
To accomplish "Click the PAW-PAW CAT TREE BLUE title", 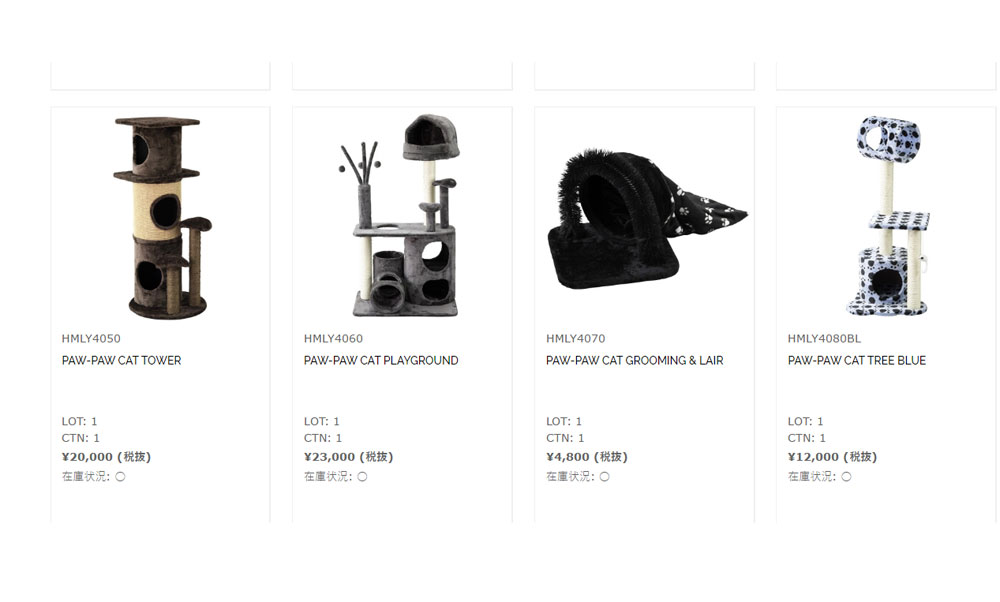I will pyautogui.click(x=857, y=360).
